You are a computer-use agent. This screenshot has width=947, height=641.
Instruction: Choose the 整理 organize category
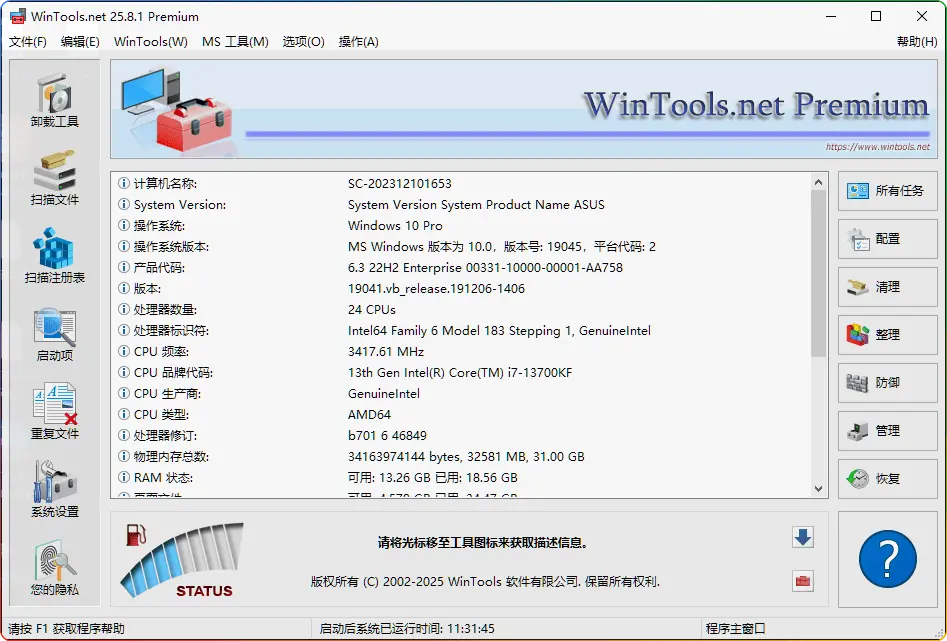(887, 335)
